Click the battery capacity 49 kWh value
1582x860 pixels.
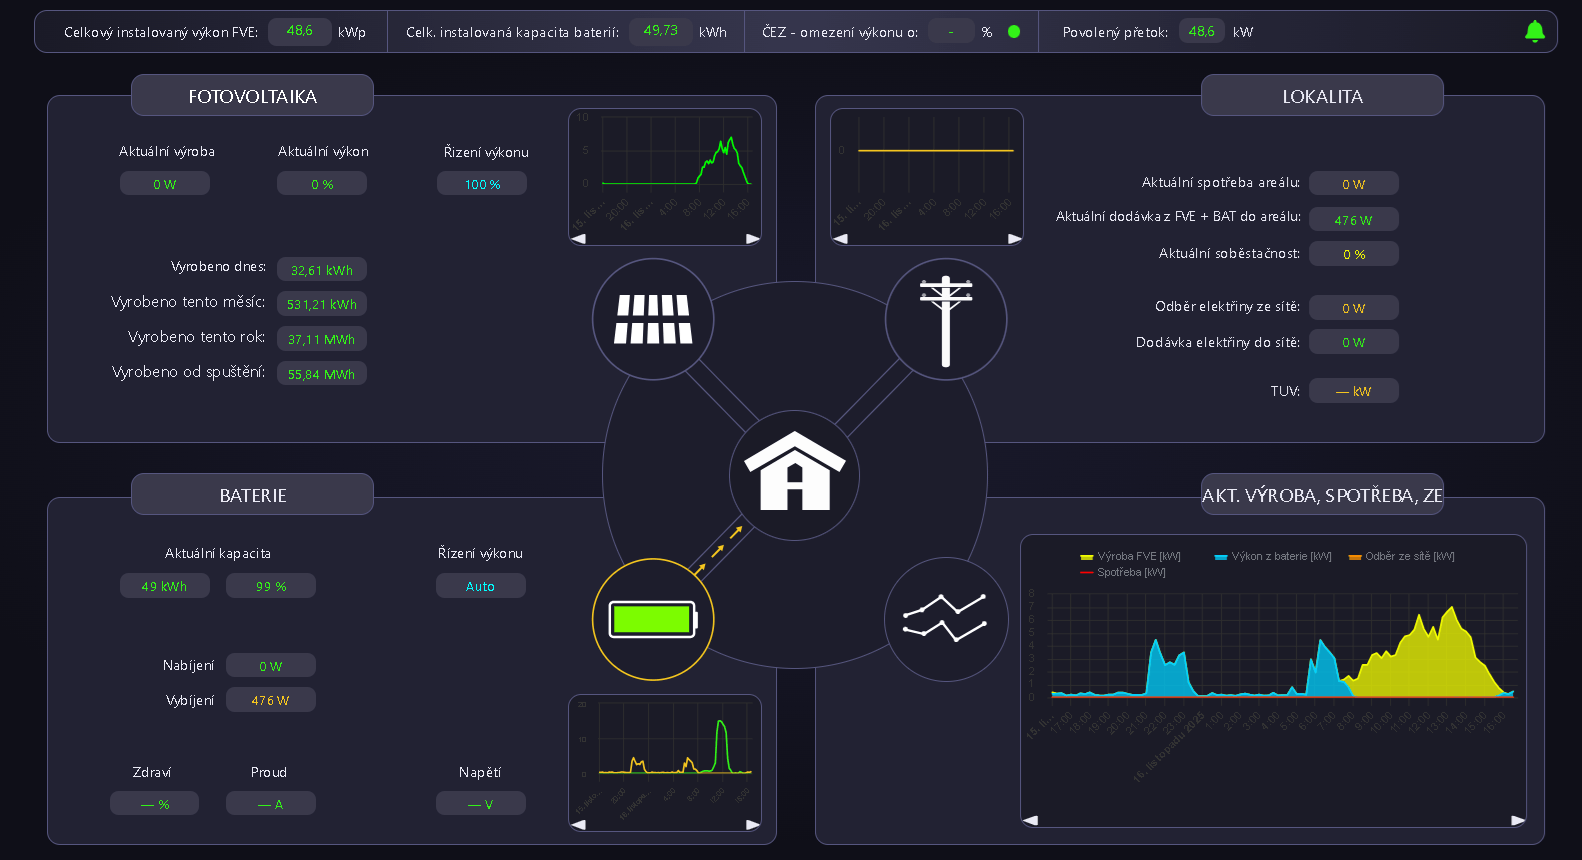[165, 586]
